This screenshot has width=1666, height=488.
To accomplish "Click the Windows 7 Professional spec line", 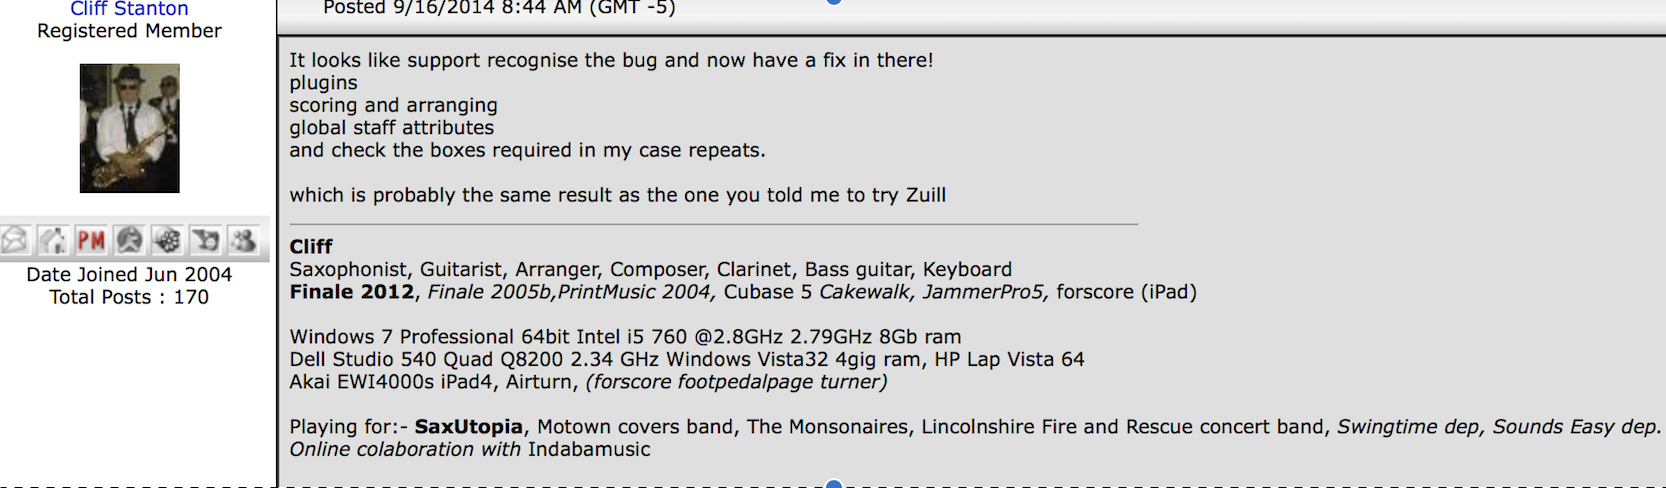I will (625, 337).
